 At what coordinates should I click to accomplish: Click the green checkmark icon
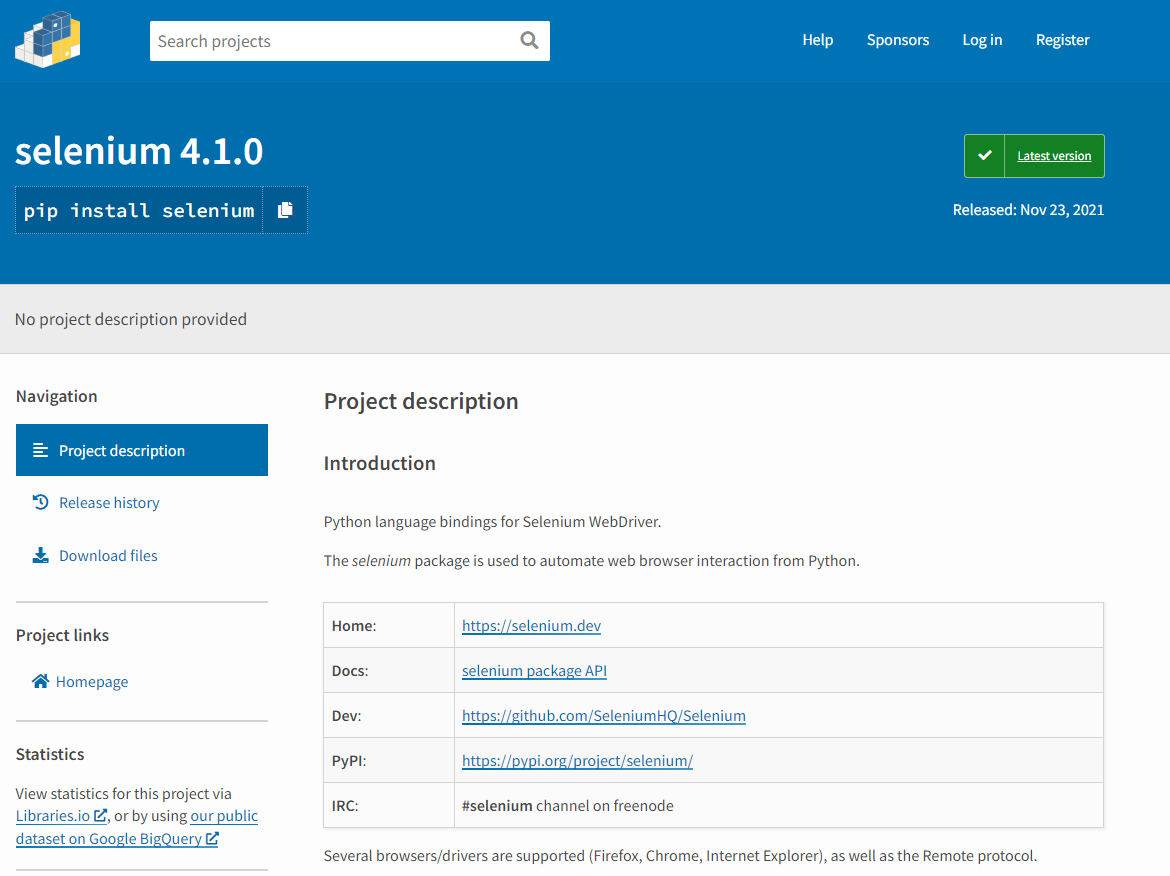(985, 155)
